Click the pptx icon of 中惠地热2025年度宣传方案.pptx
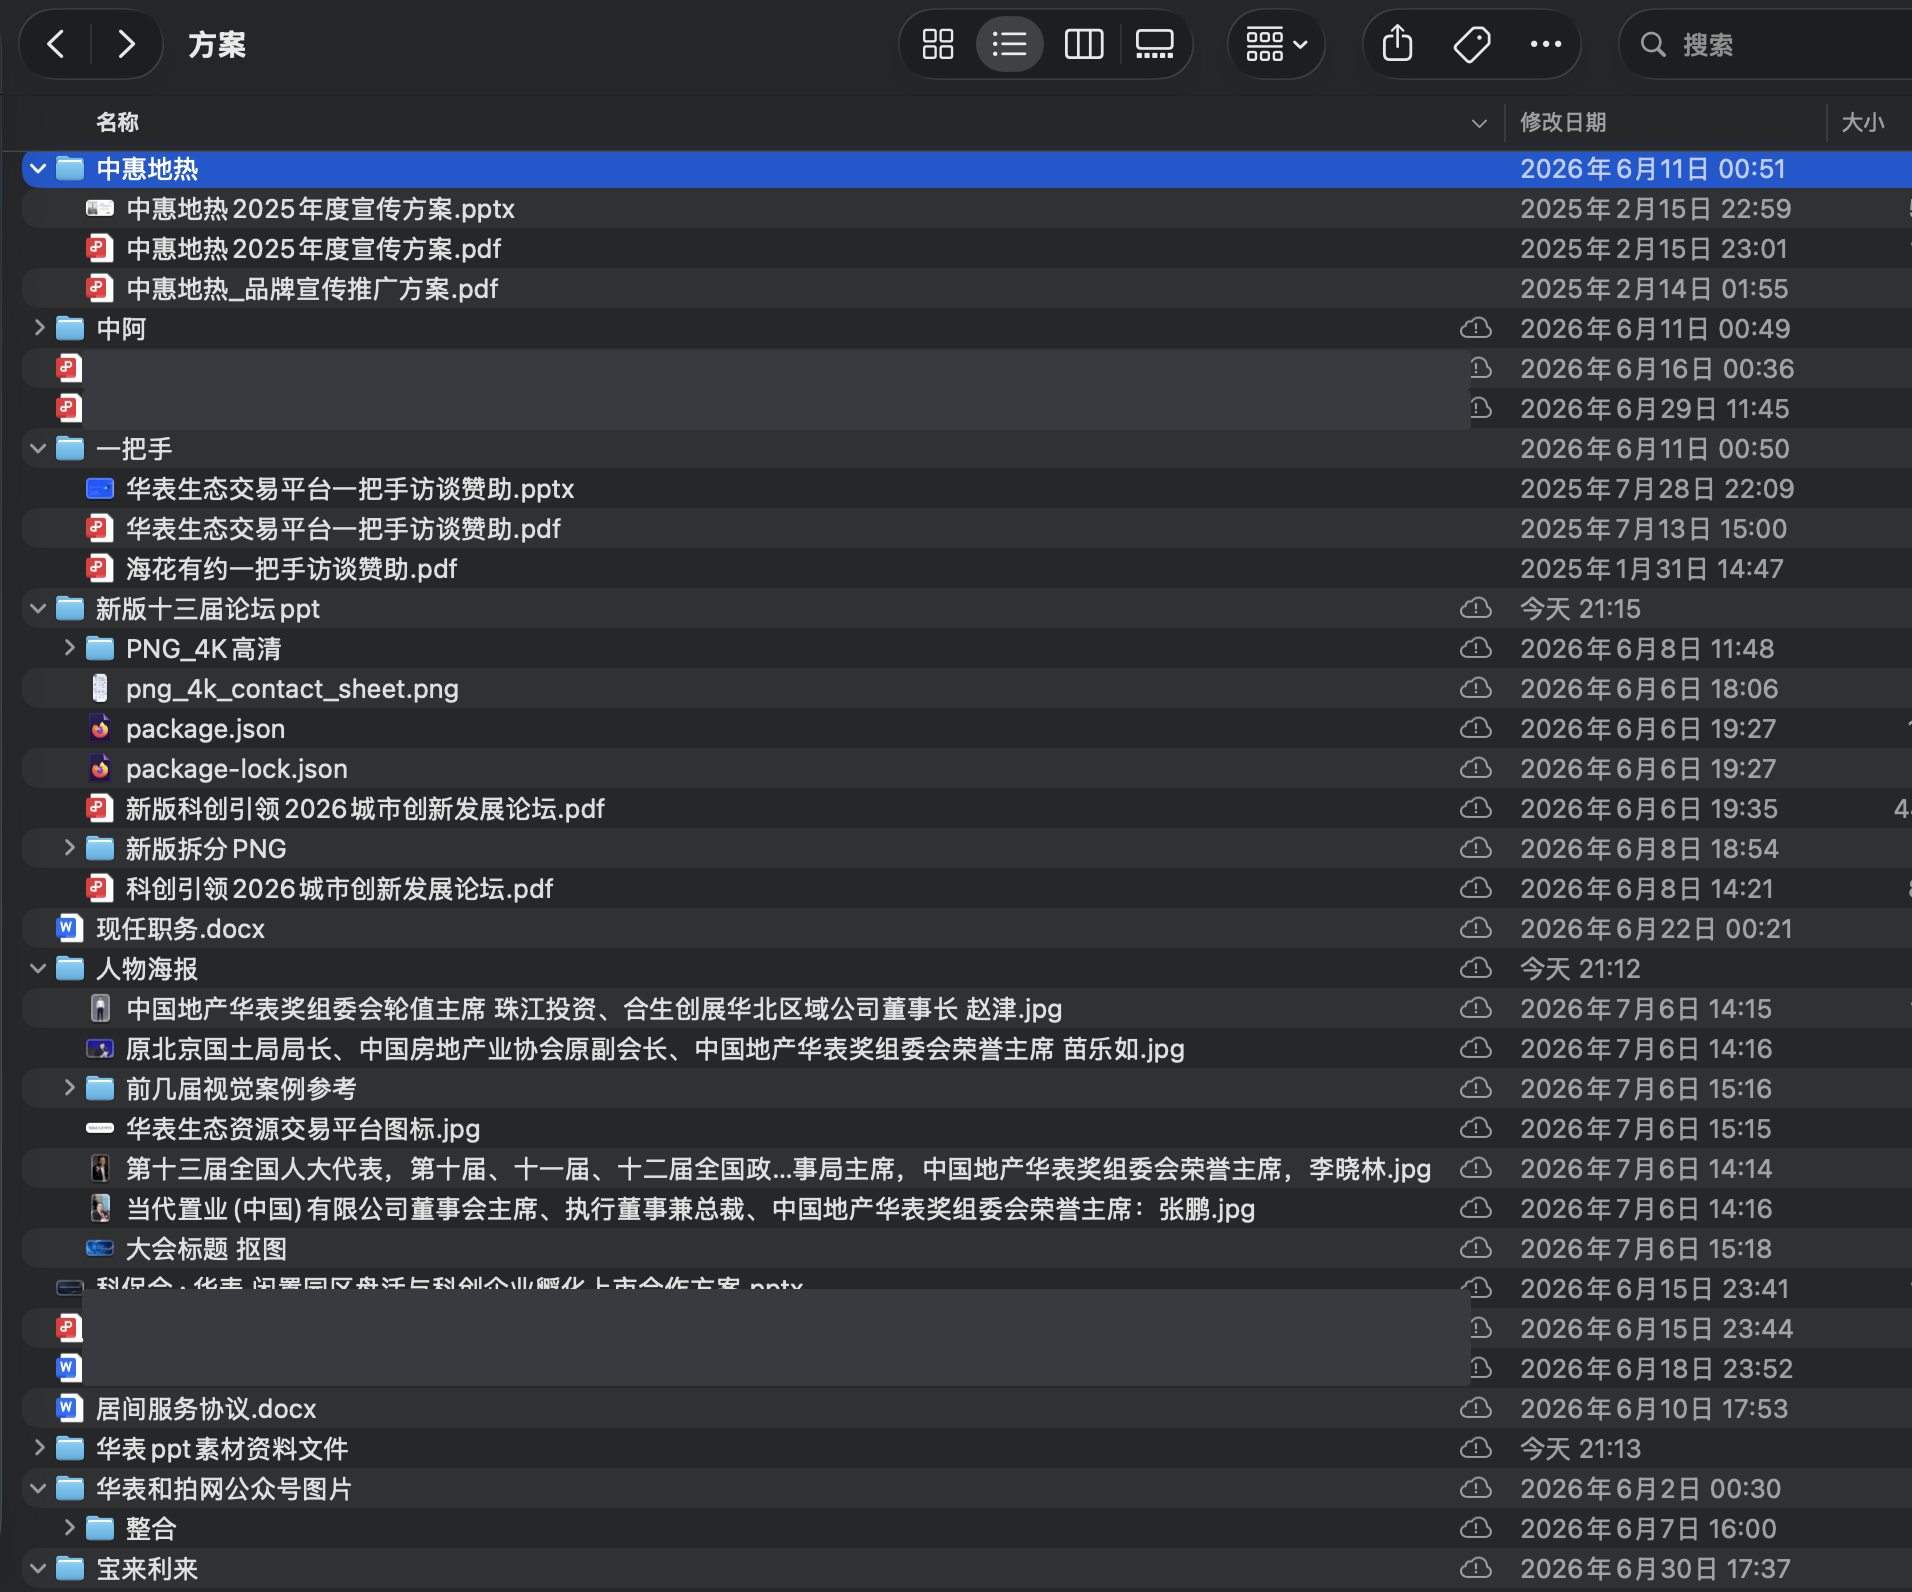The width and height of the screenshot is (1912, 1592). (100, 208)
